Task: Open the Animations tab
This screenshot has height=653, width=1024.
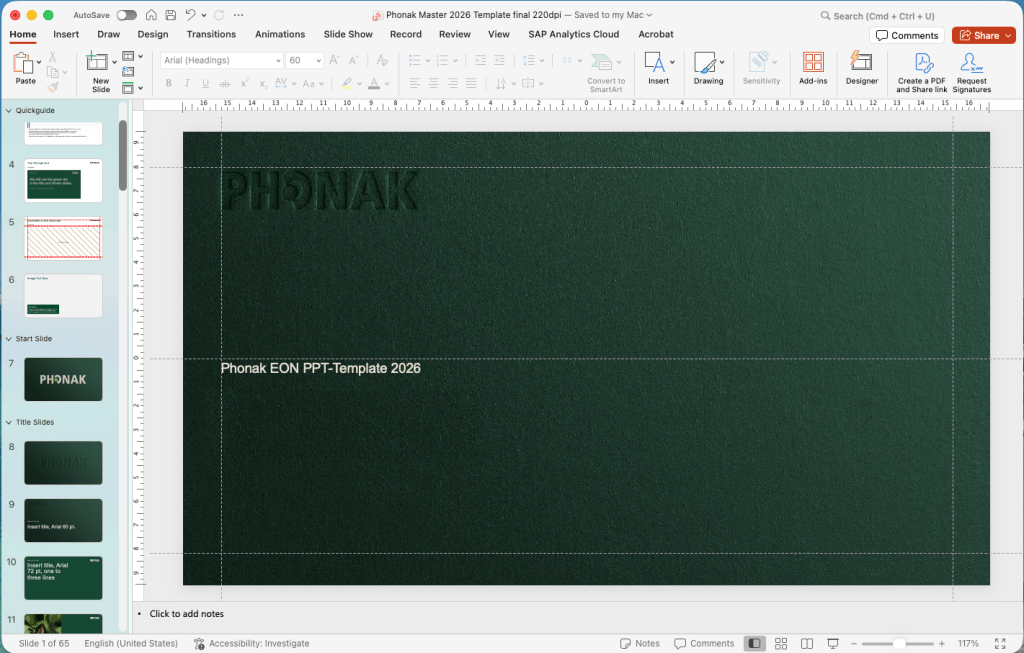Action: [280, 34]
